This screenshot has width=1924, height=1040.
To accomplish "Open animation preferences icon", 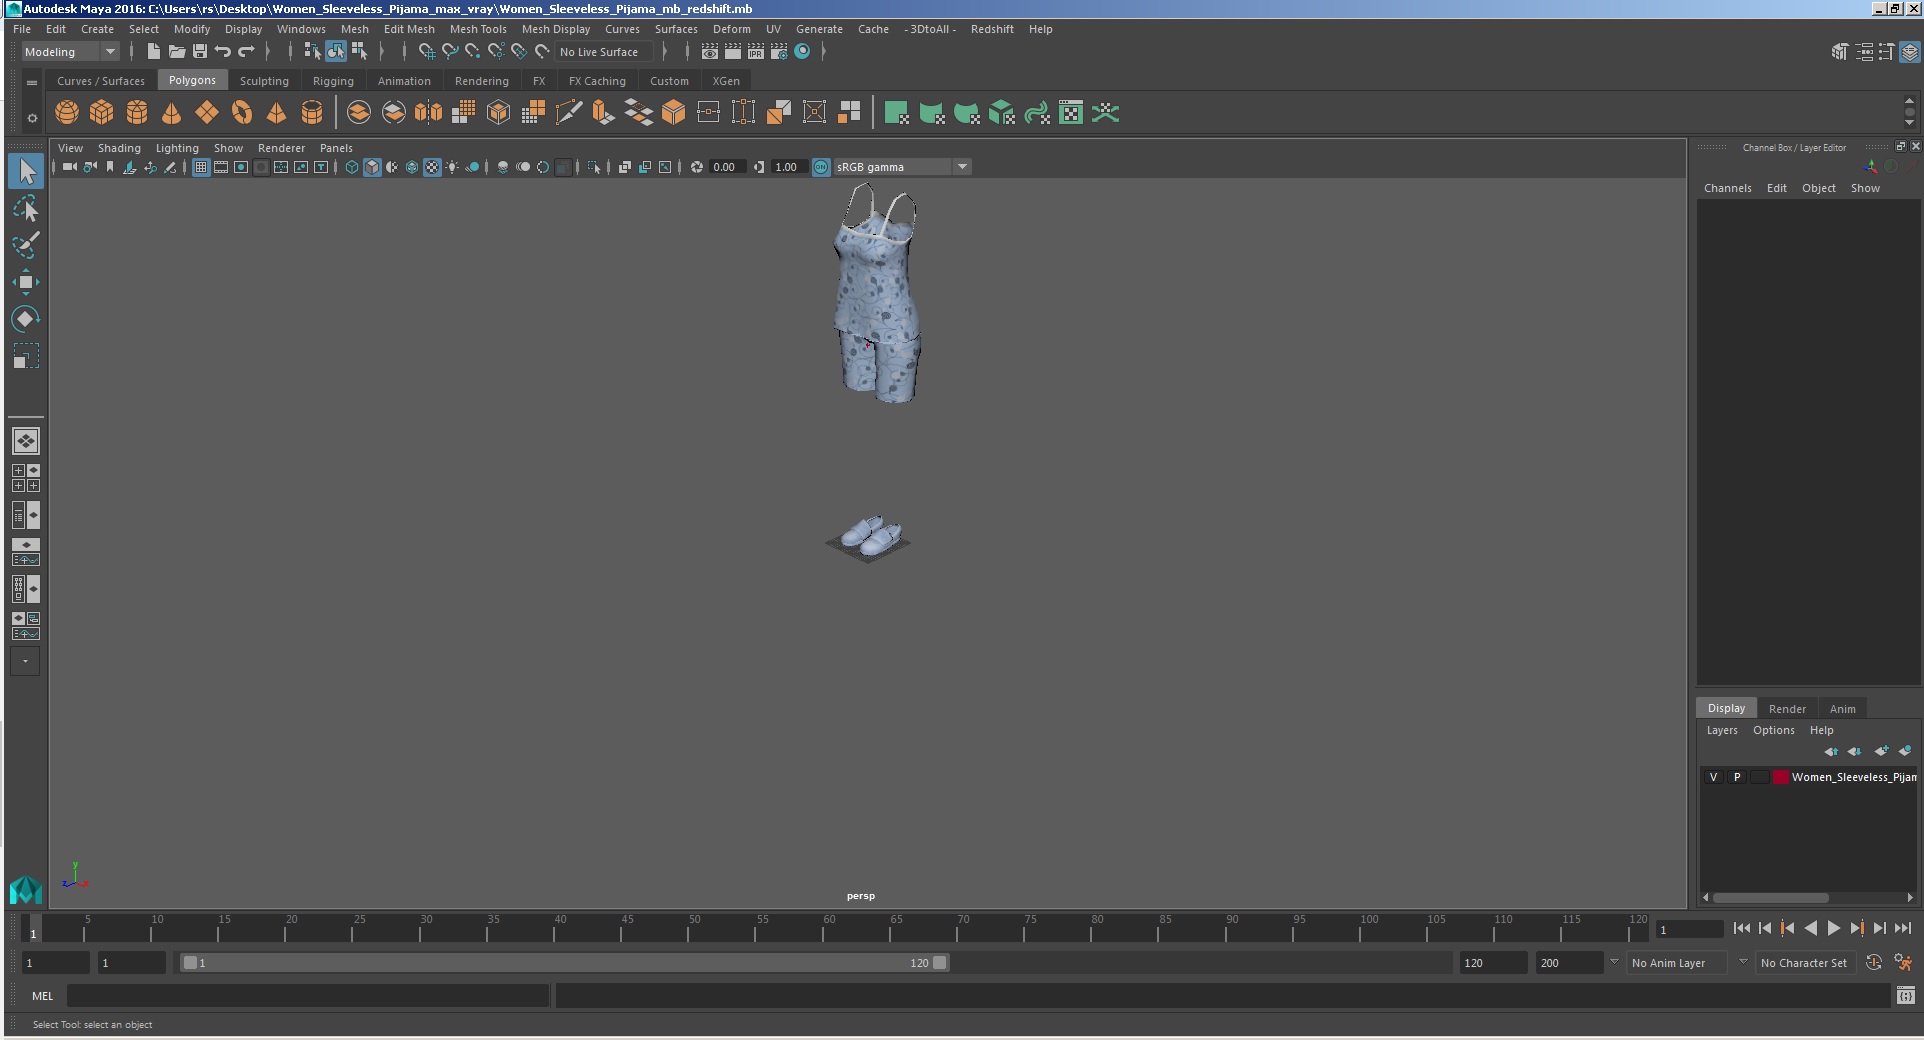I will pos(1903,962).
